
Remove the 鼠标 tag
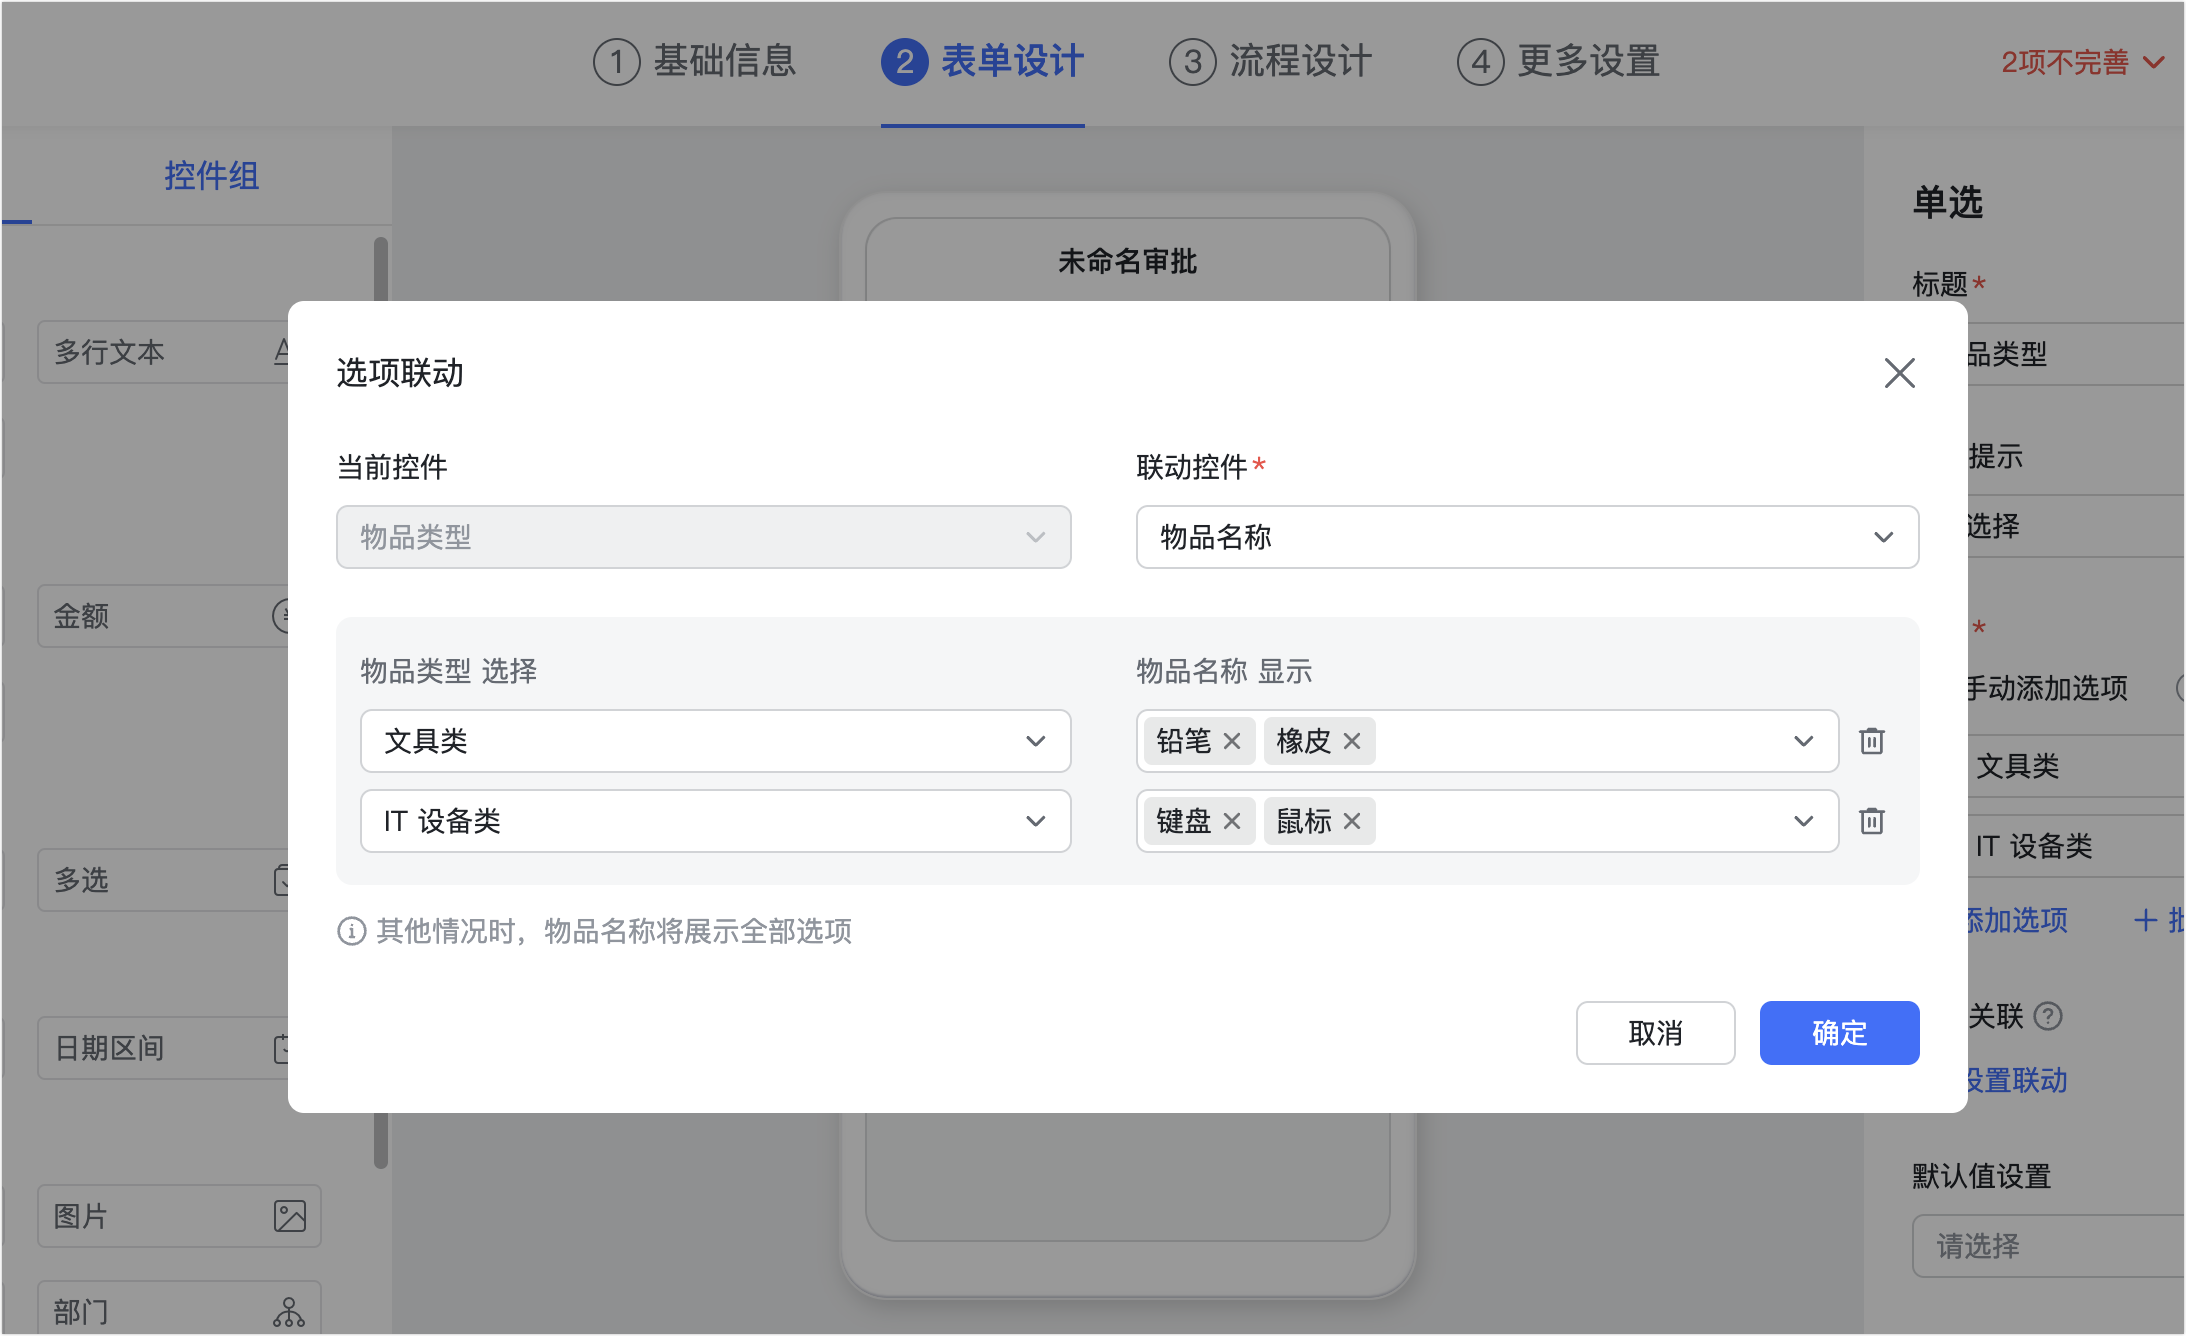[1352, 821]
